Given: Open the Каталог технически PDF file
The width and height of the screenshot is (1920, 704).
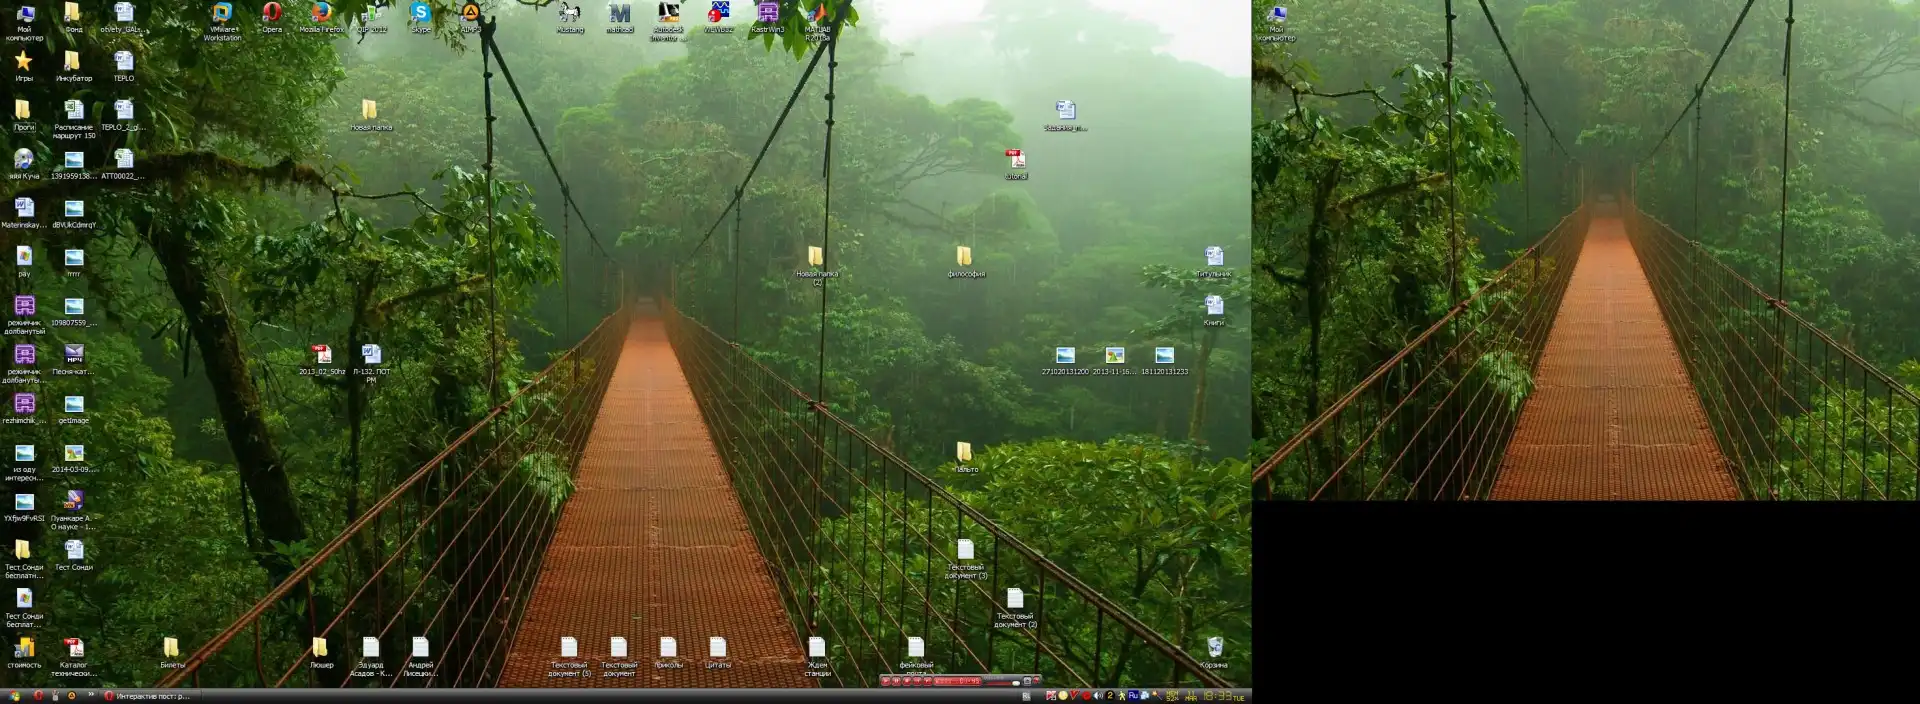Looking at the screenshot, I should pyautogui.click(x=73, y=657).
